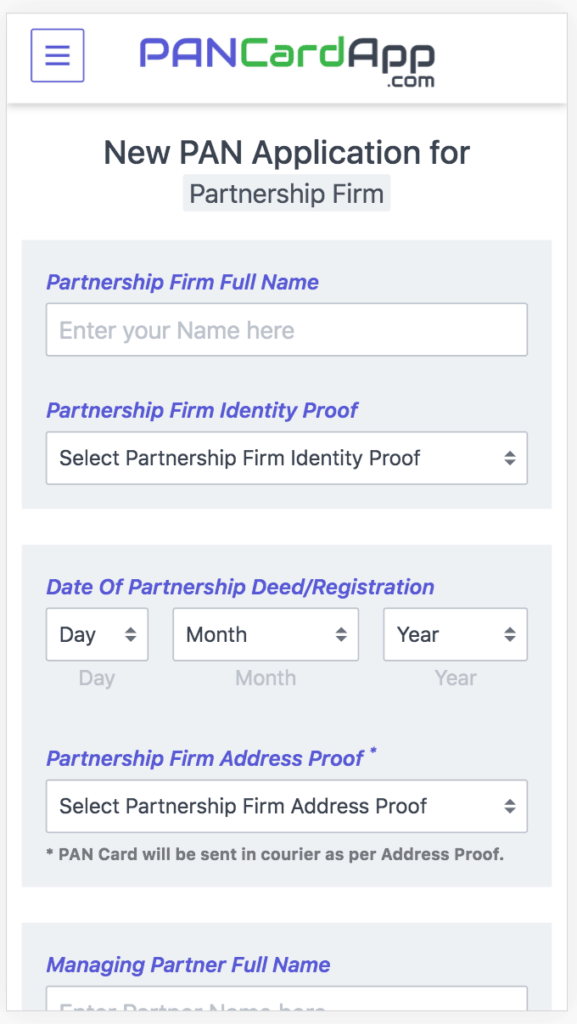Open the Month dropdown
Screen dimensions: 577x1024
point(265,634)
